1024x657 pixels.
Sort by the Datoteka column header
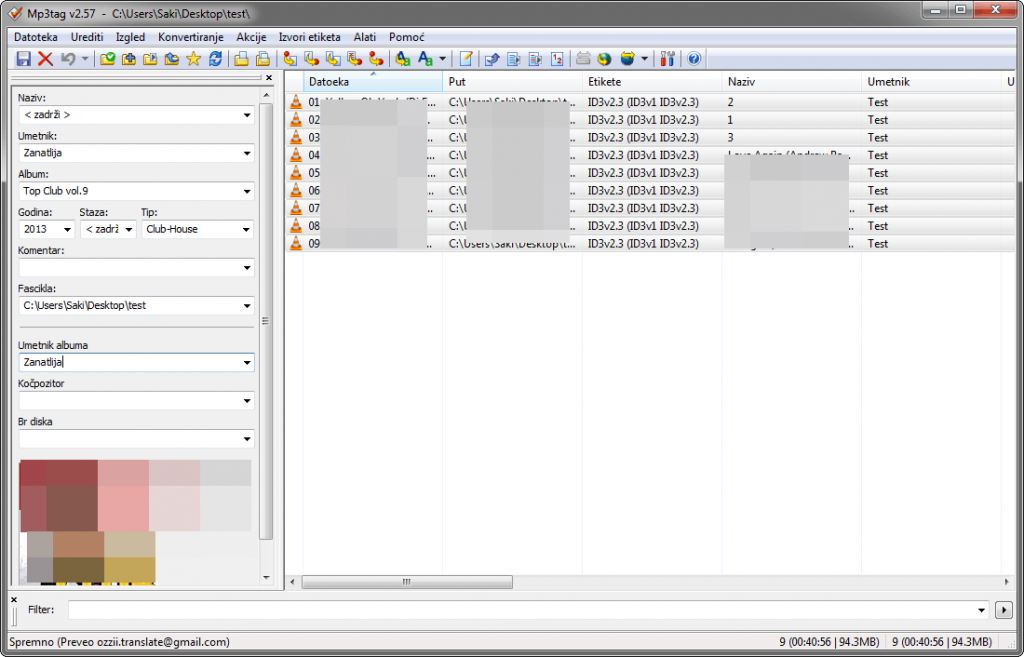click(x=373, y=82)
